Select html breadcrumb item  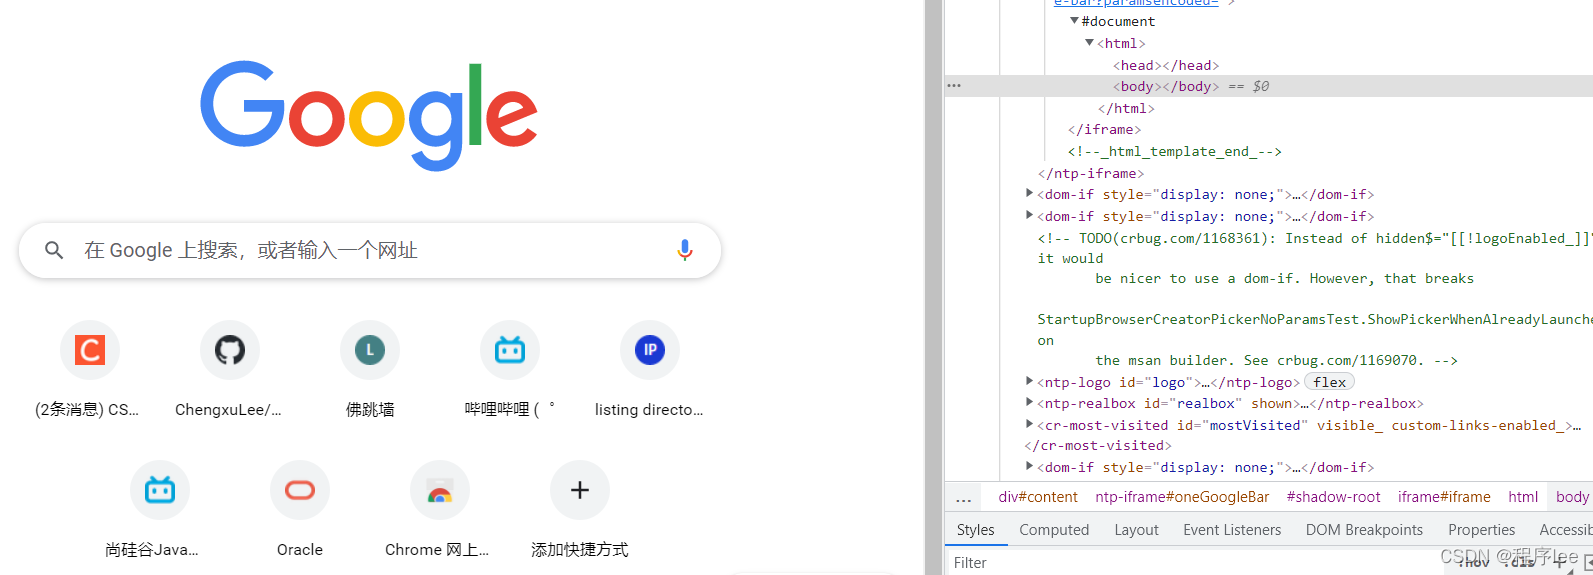(x=1523, y=497)
